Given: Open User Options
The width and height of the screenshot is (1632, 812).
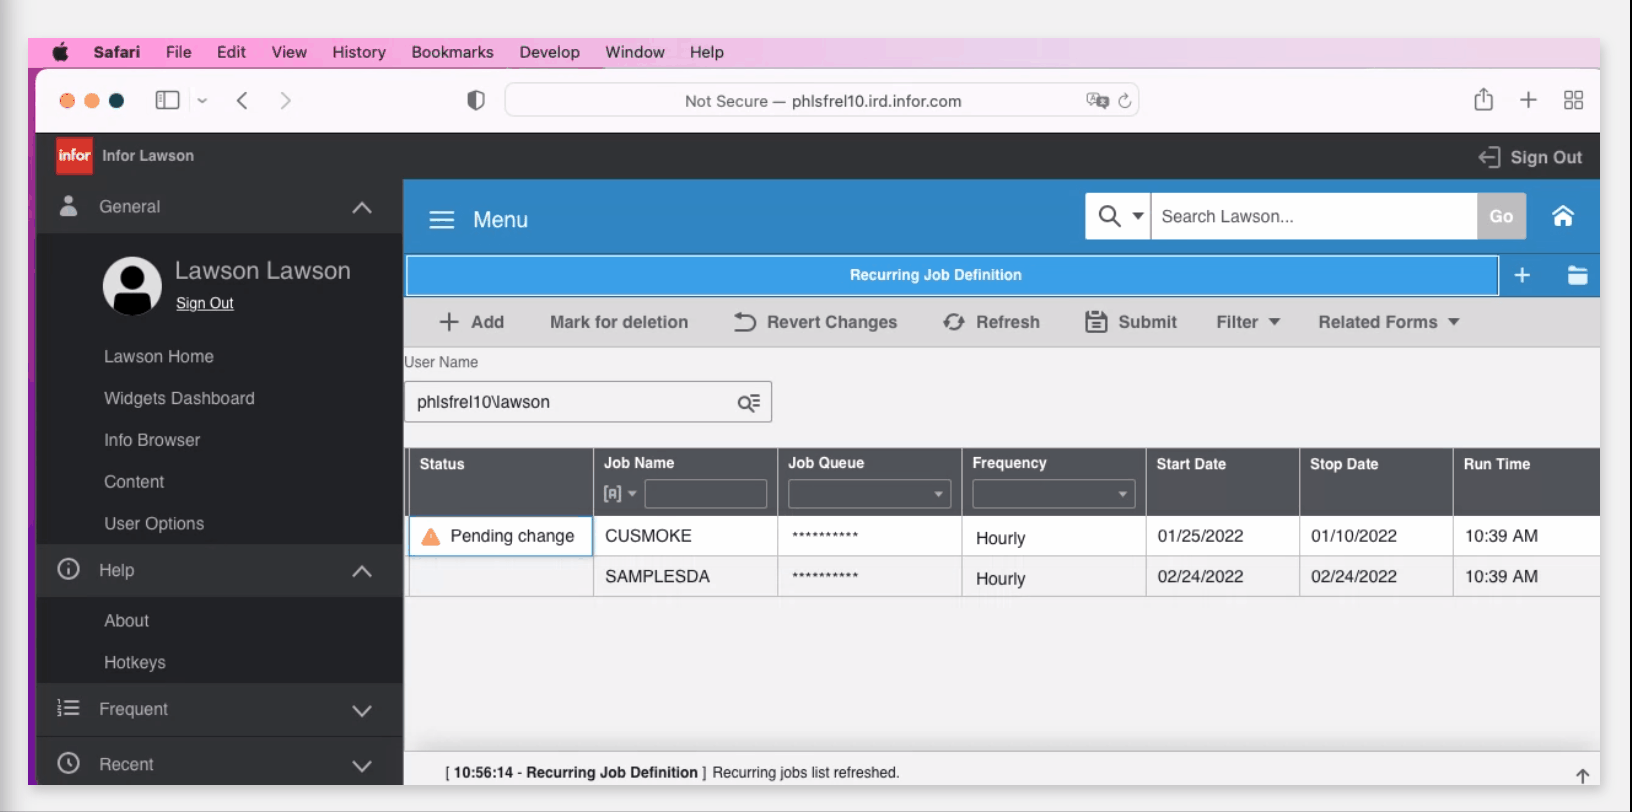Looking at the screenshot, I should [x=154, y=523].
